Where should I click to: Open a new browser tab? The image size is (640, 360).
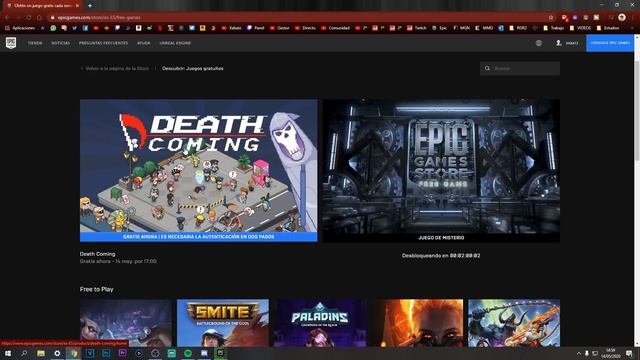coord(90,6)
